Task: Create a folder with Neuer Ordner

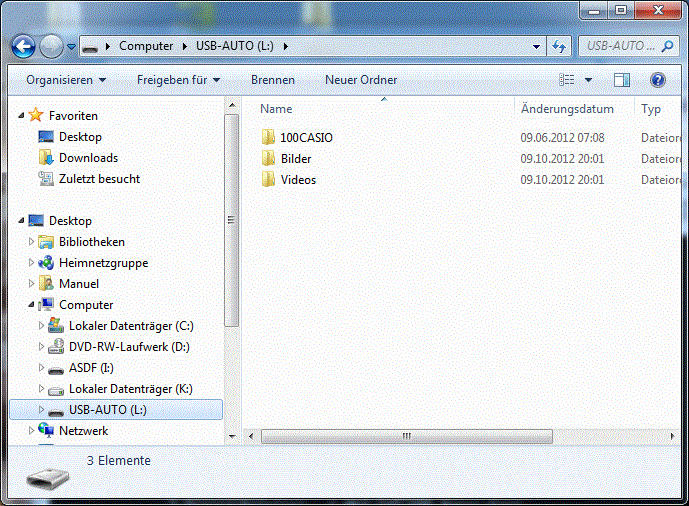Action: pyautogui.click(x=361, y=80)
